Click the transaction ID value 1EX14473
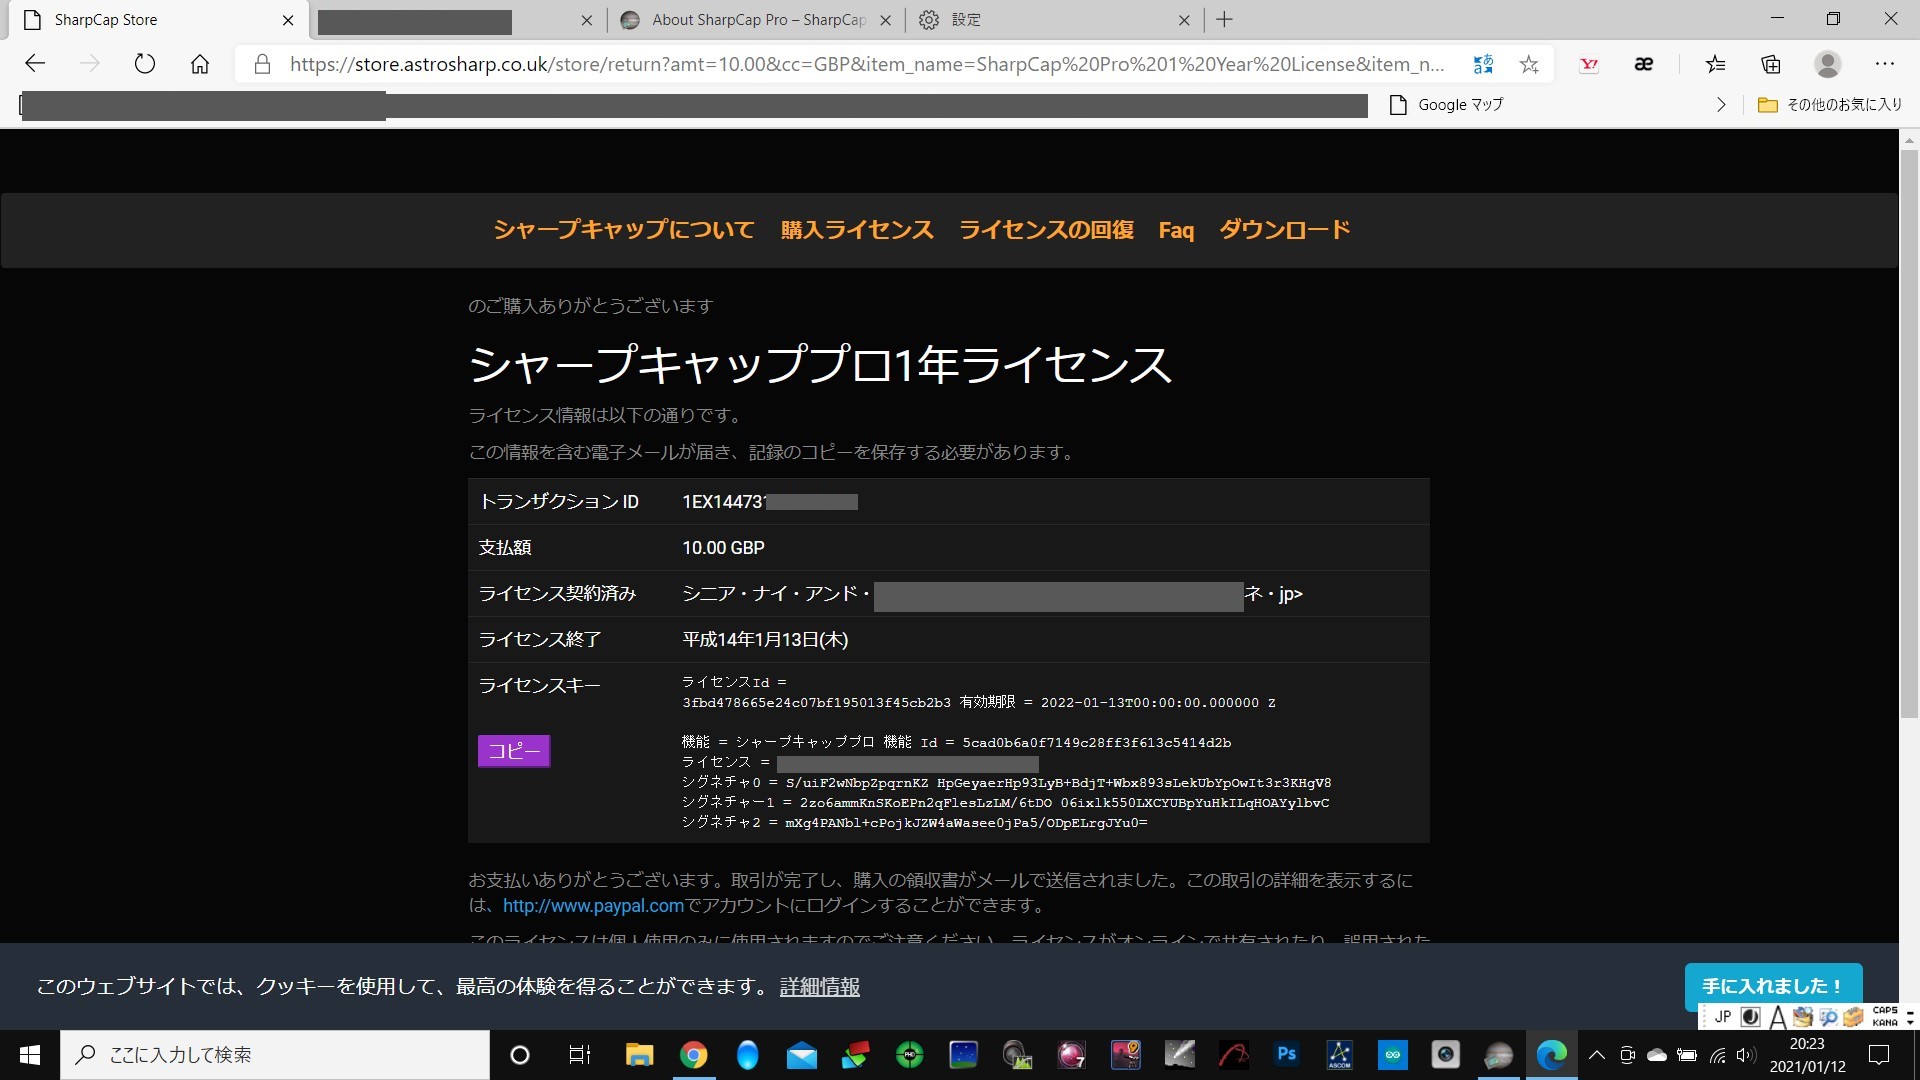 tap(723, 502)
